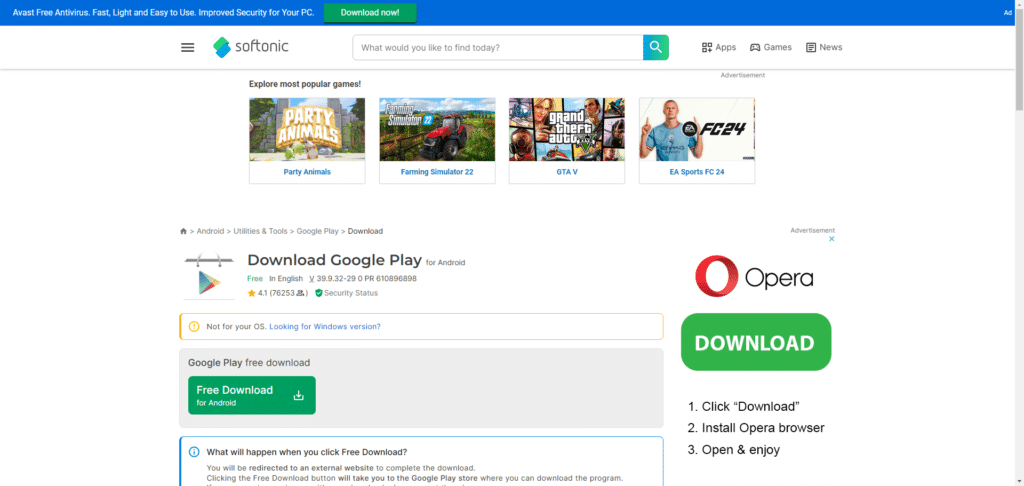Click the green Opera DOWNLOAD button

pyautogui.click(x=756, y=342)
